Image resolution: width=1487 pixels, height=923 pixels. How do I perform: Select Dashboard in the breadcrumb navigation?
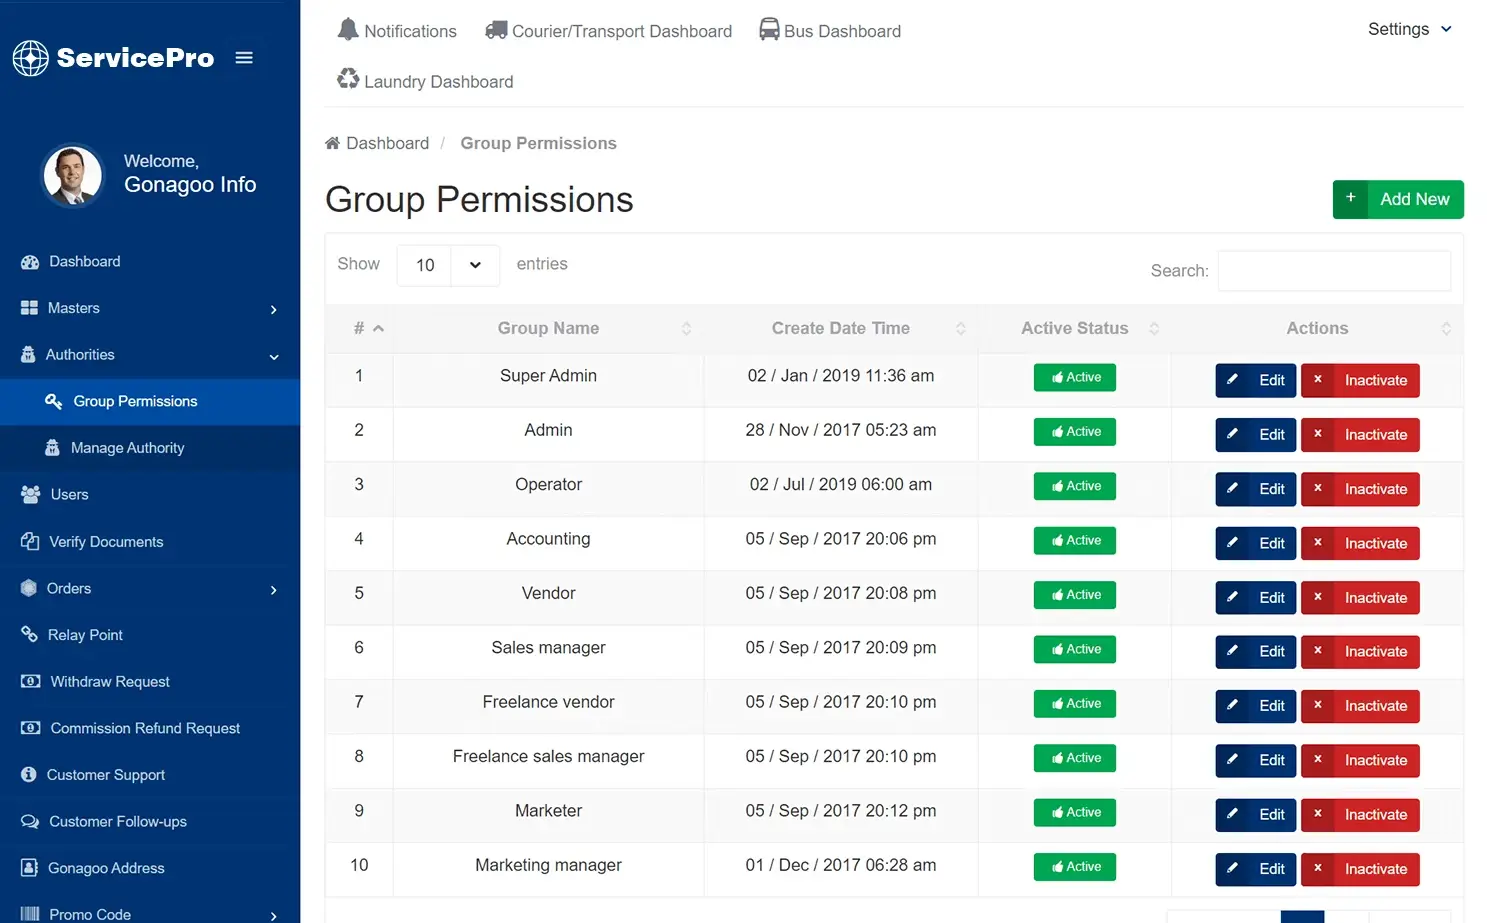386,142
